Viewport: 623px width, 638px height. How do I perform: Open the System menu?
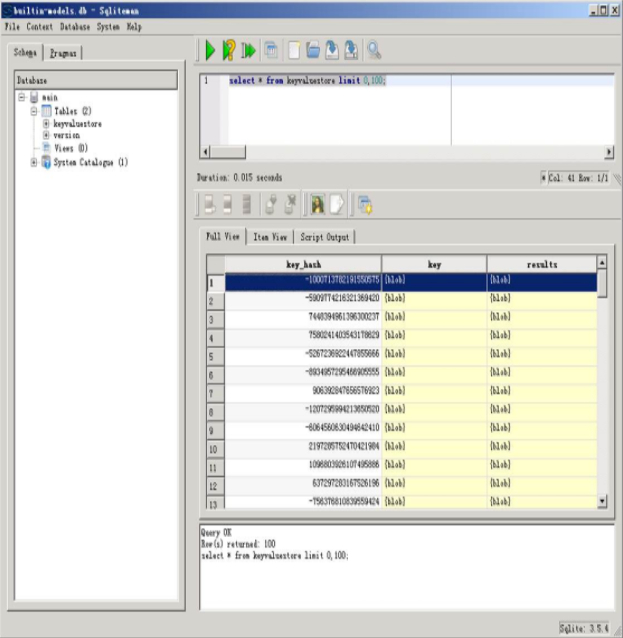click(108, 27)
